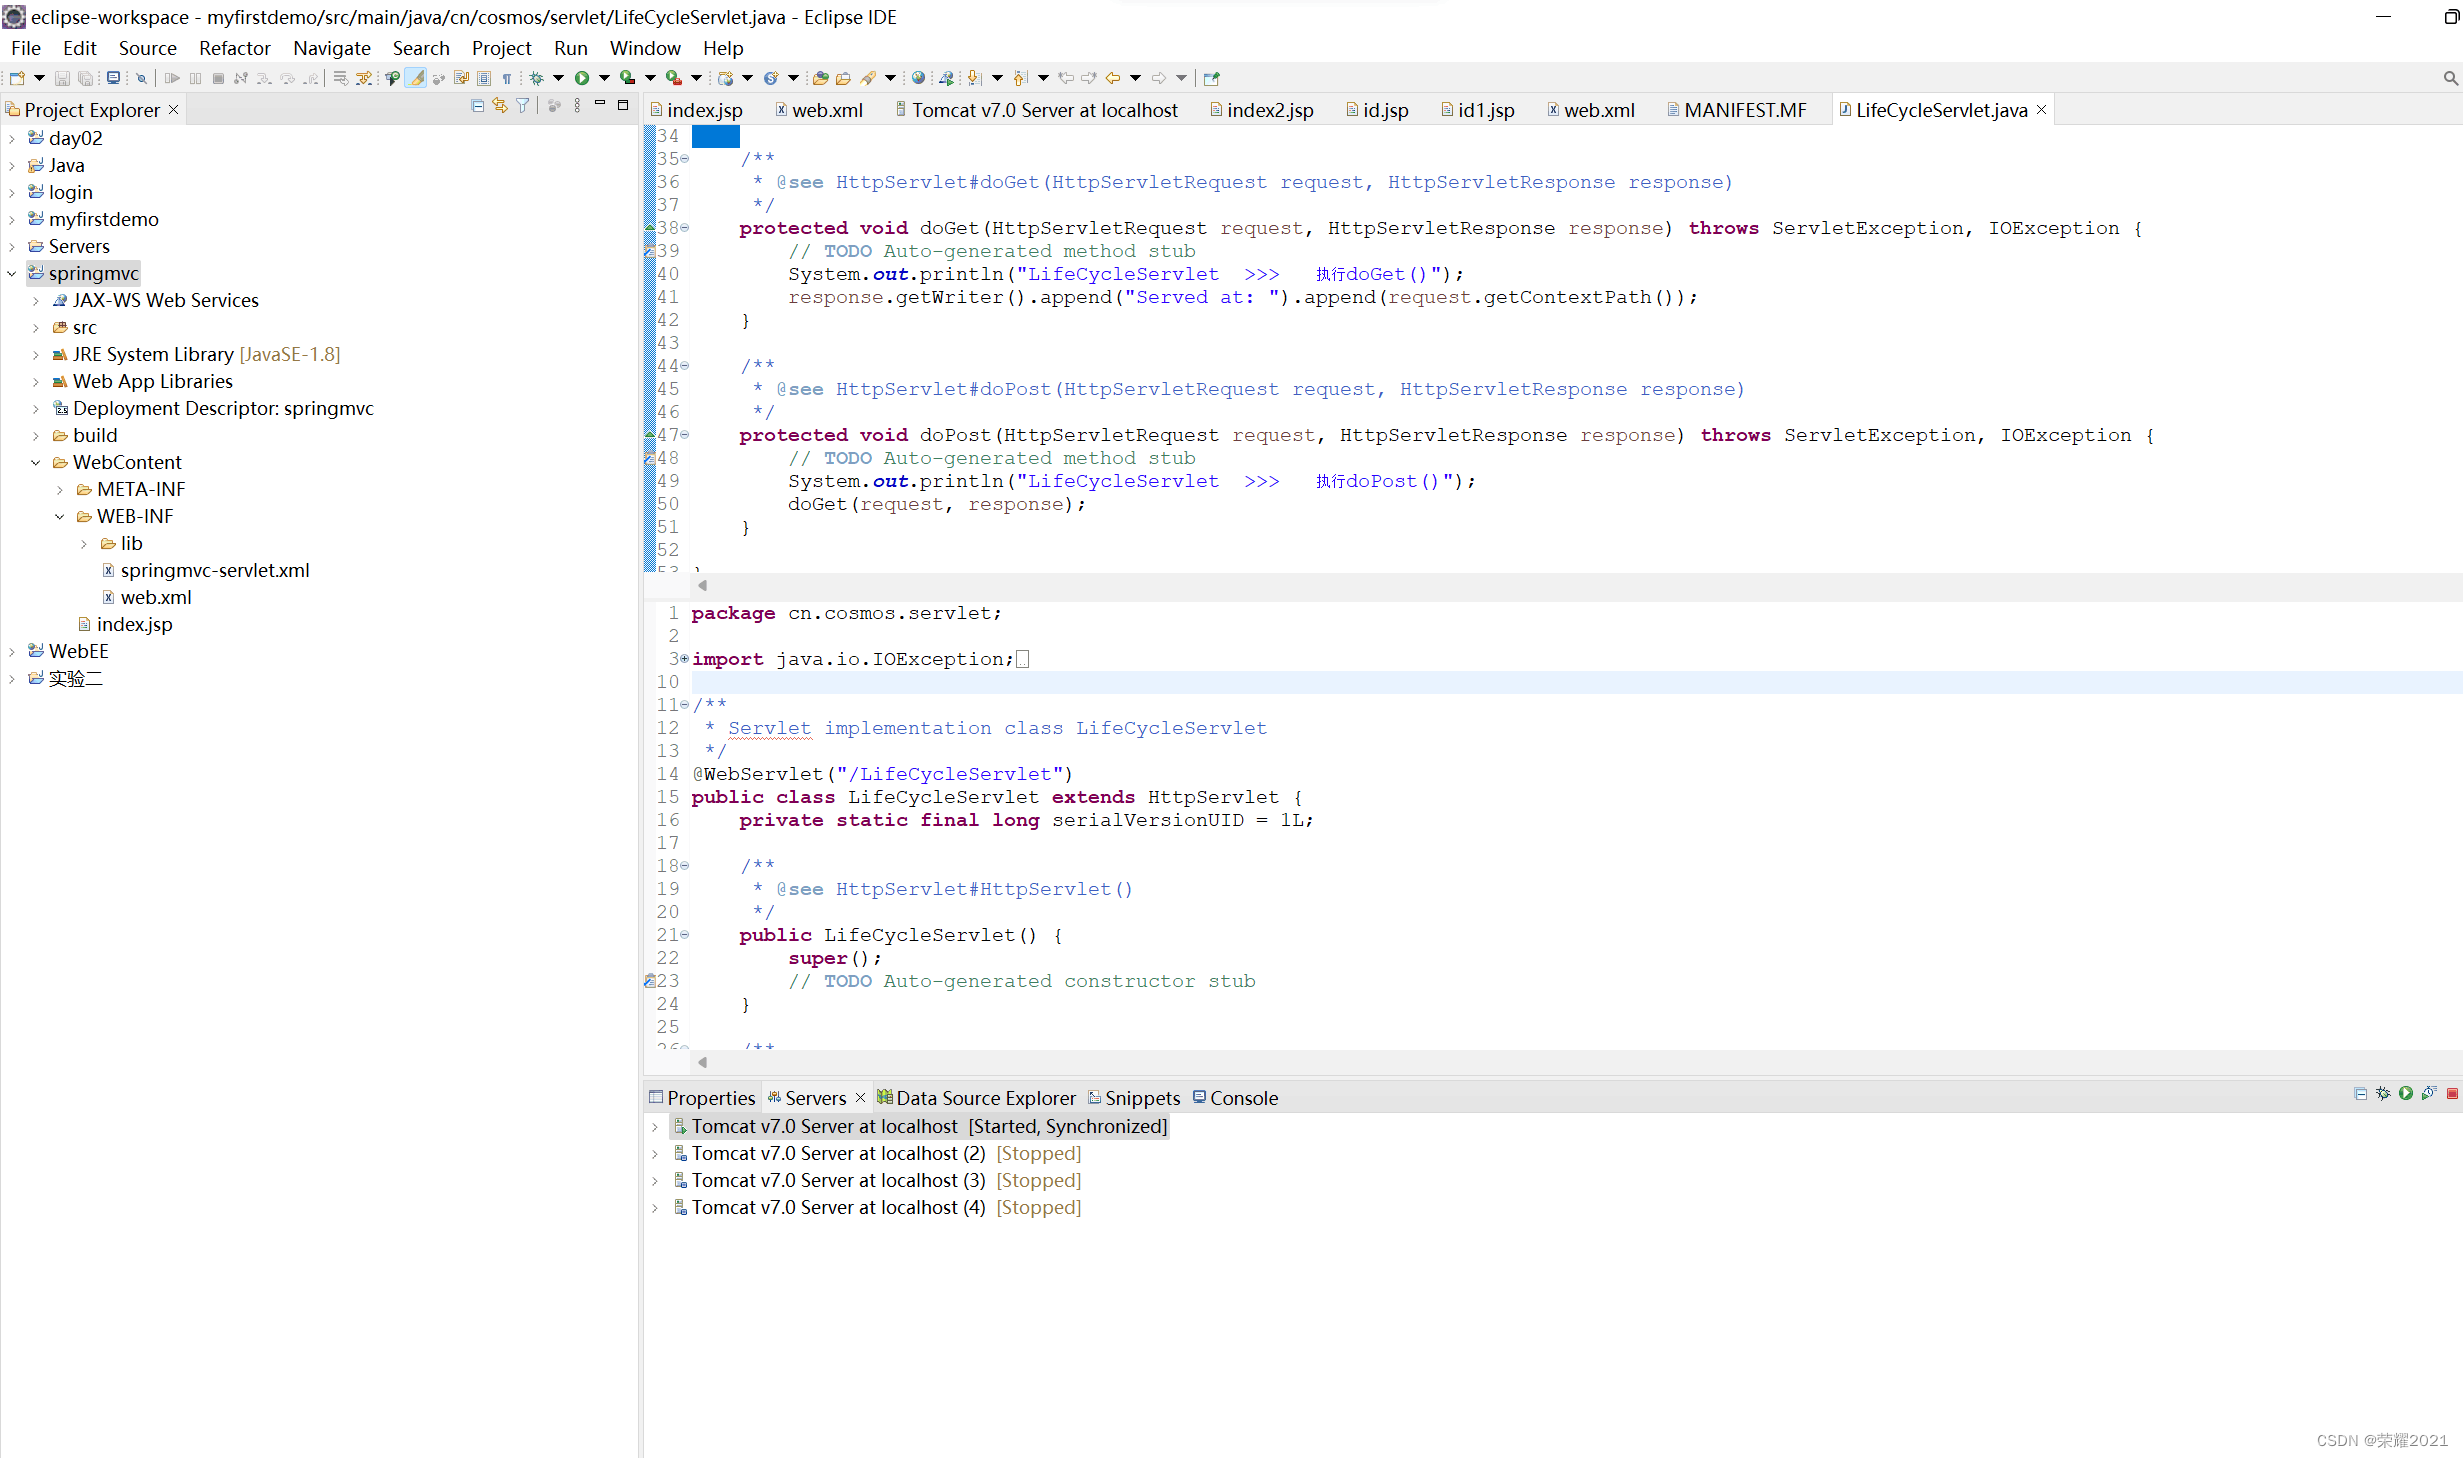Image resolution: width=2463 pixels, height=1458 pixels.
Task: Toggle Show Whitespace Characters pilcrow icon
Action: (507, 78)
